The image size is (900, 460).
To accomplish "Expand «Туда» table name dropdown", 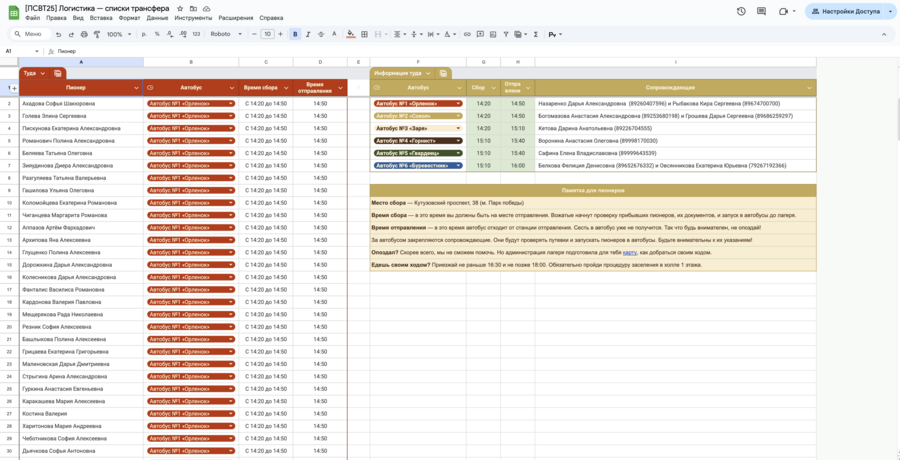I will coord(42,73).
